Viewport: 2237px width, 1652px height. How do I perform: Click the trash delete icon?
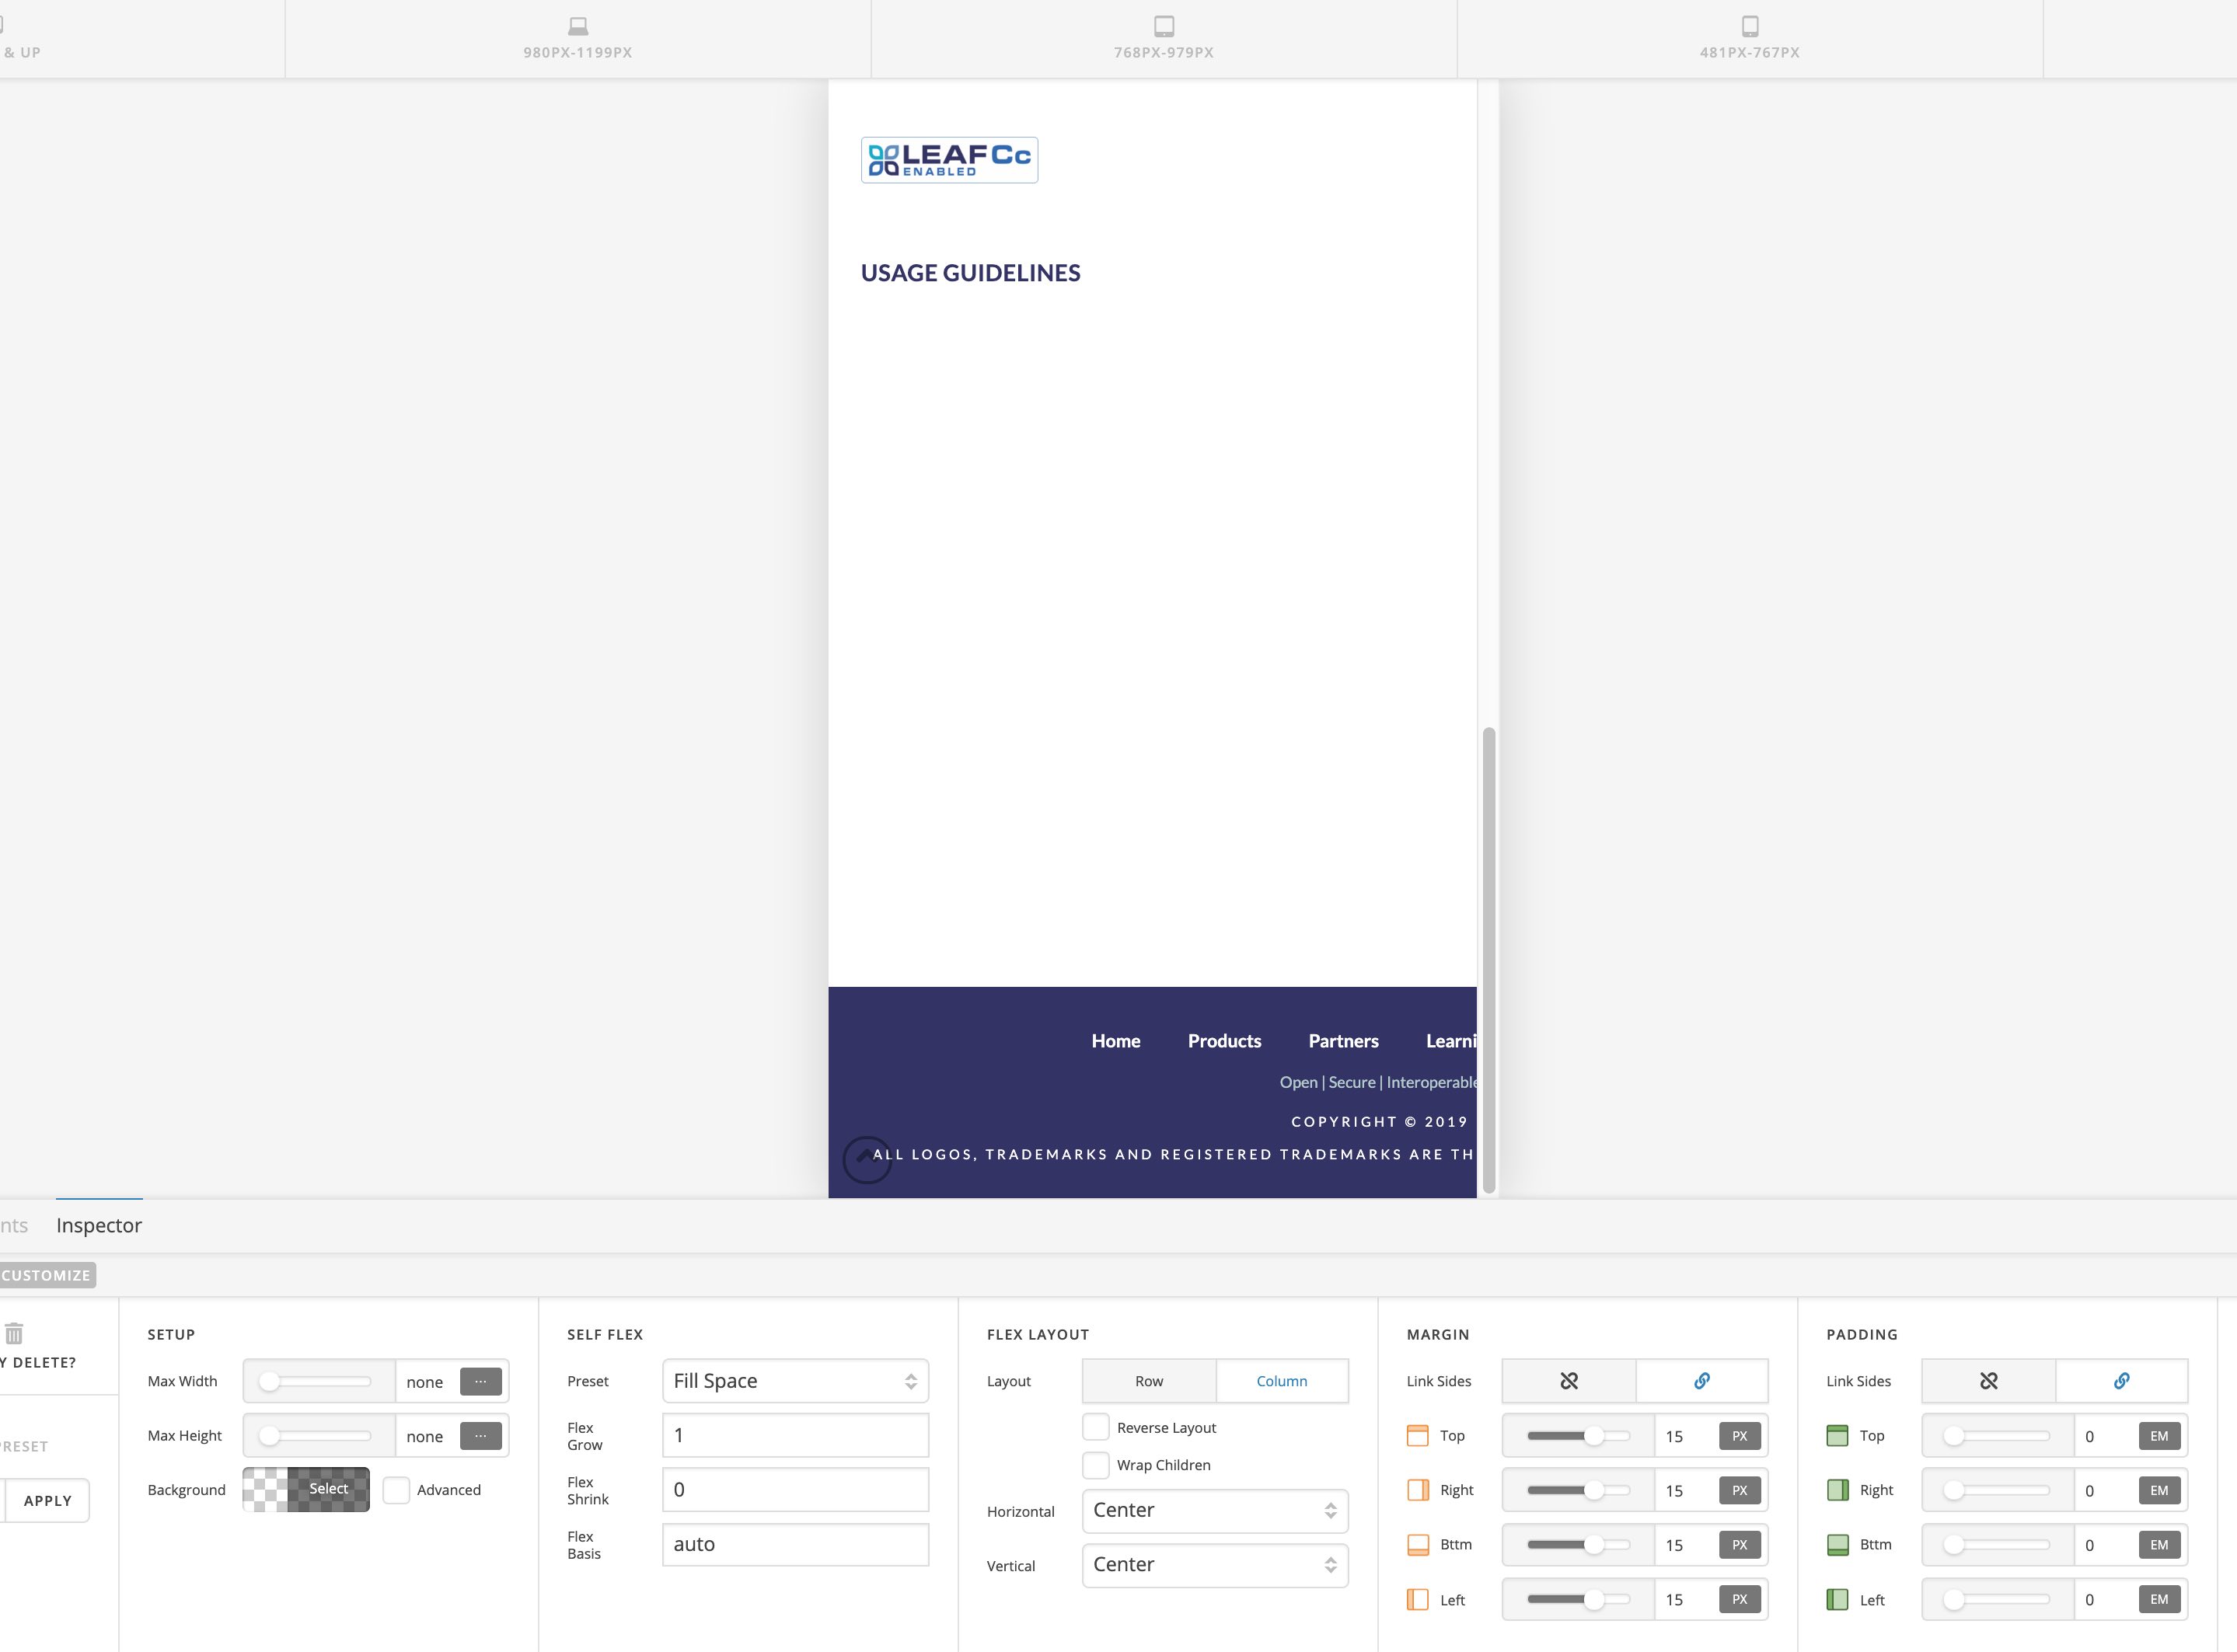tap(14, 1333)
